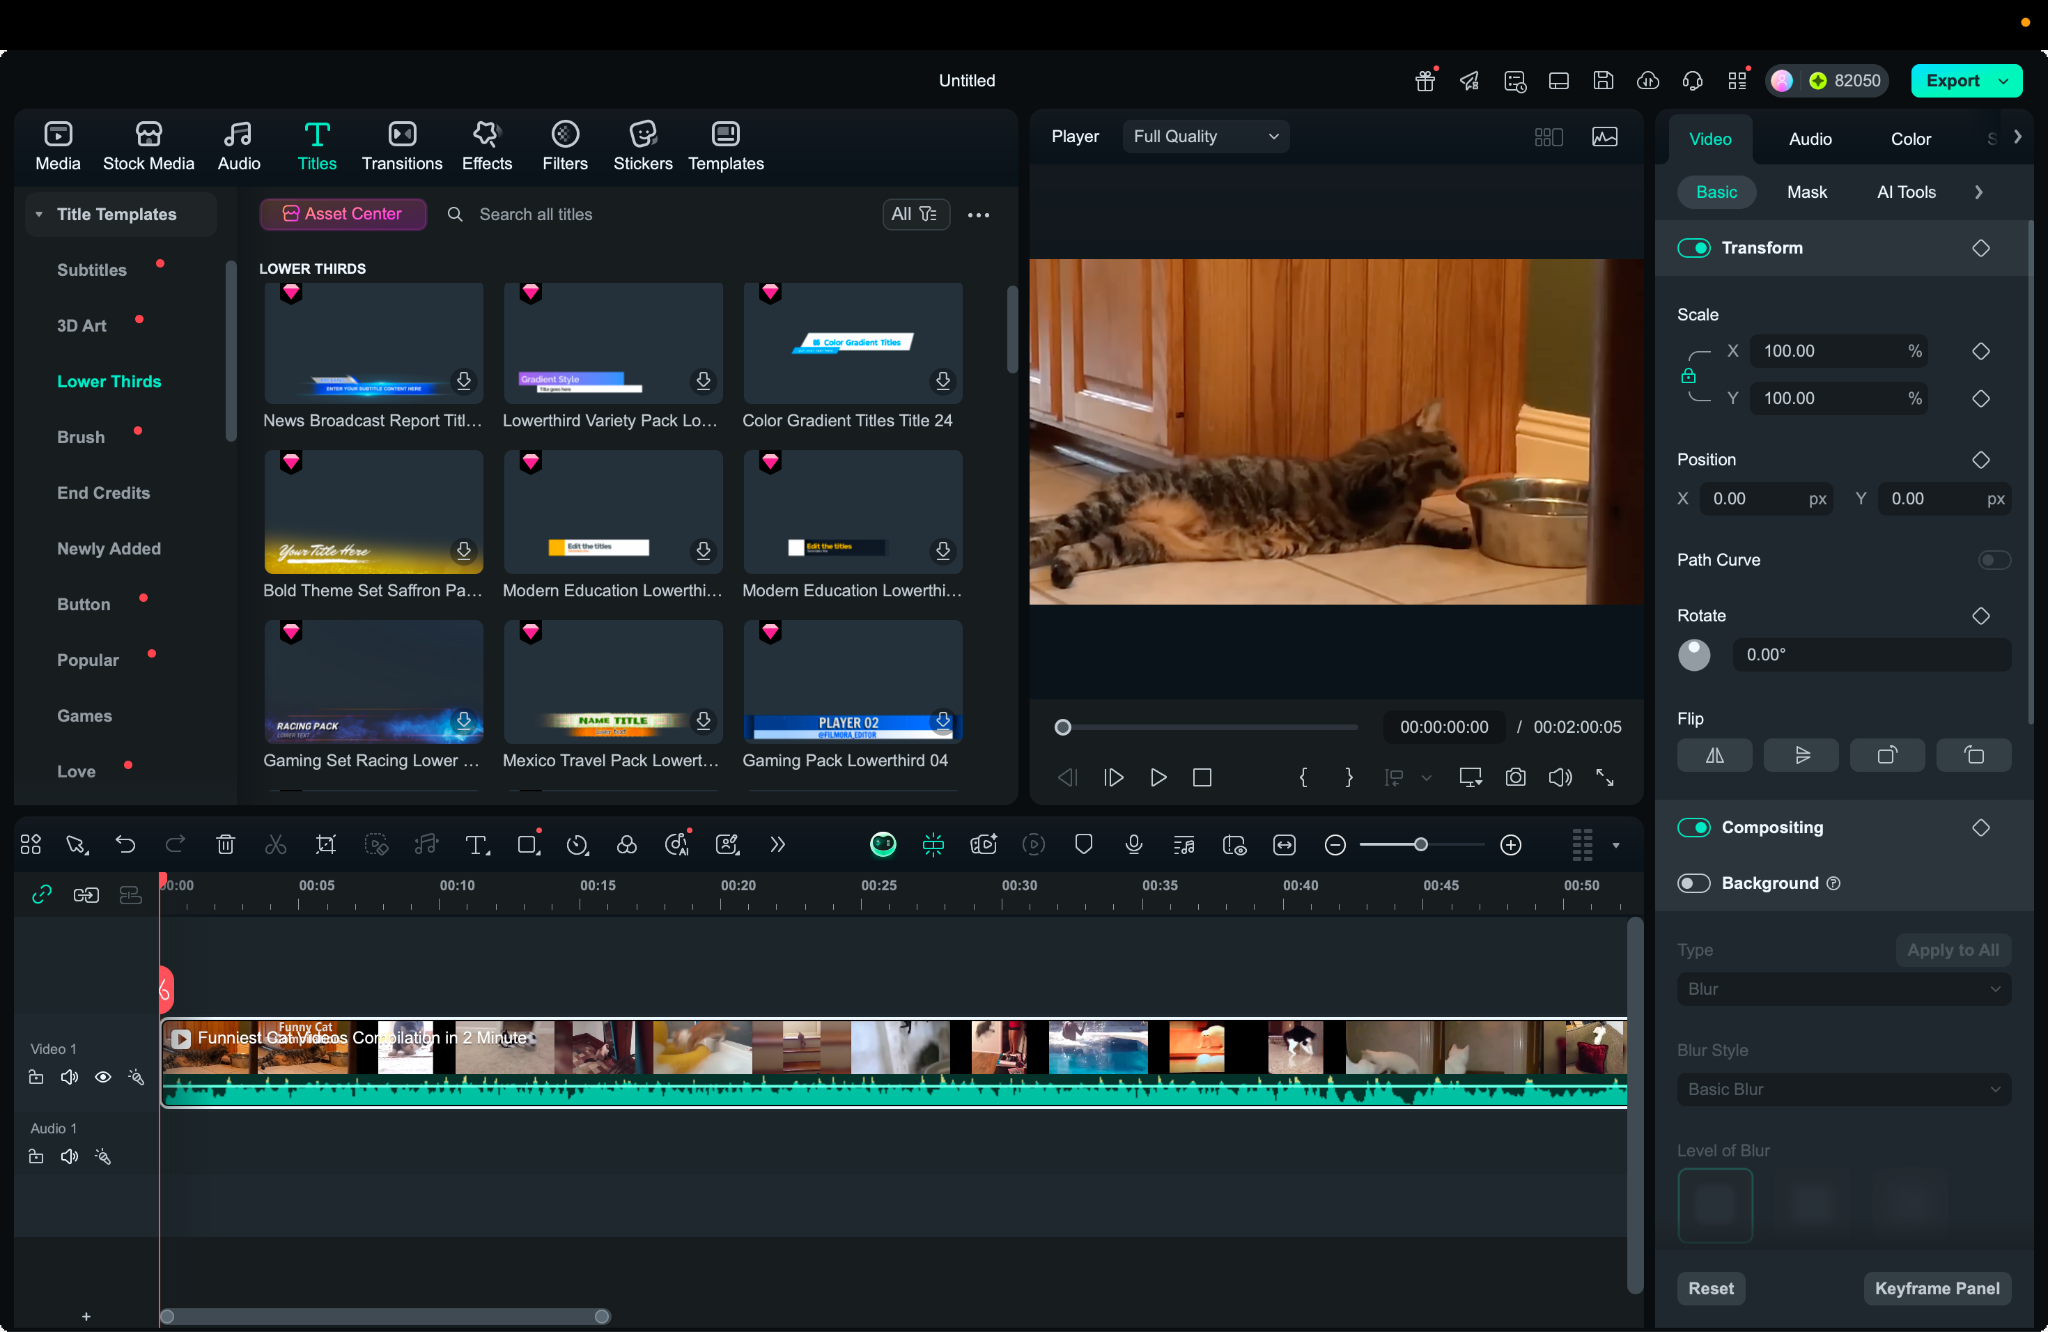
Task: Select the crop tool in timeline toolbar
Action: [x=326, y=845]
